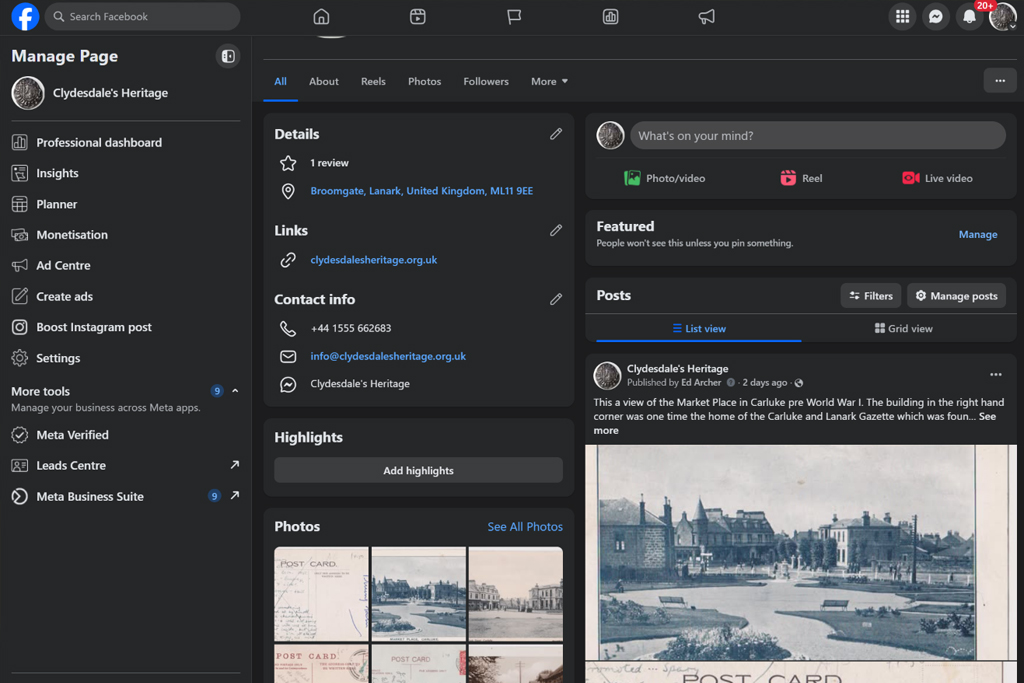The height and width of the screenshot is (683, 1024).
Task: Click the +44 1555 662683 phone number
Action: pos(351,328)
